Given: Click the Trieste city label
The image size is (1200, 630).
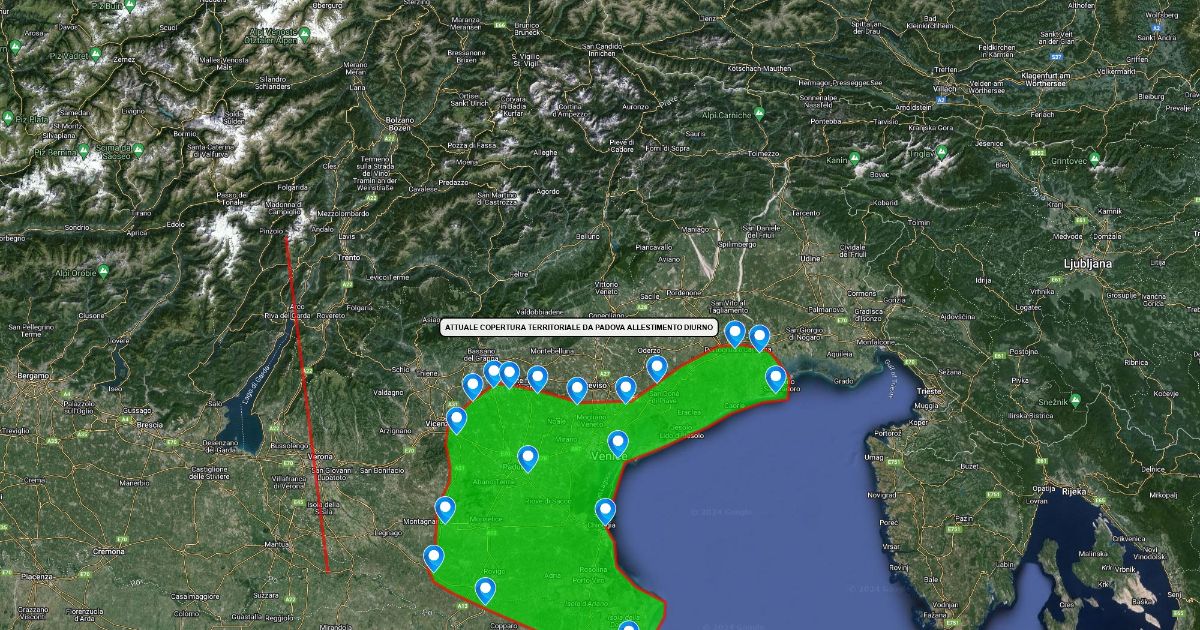Looking at the screenshot, I should coord(929,391).
